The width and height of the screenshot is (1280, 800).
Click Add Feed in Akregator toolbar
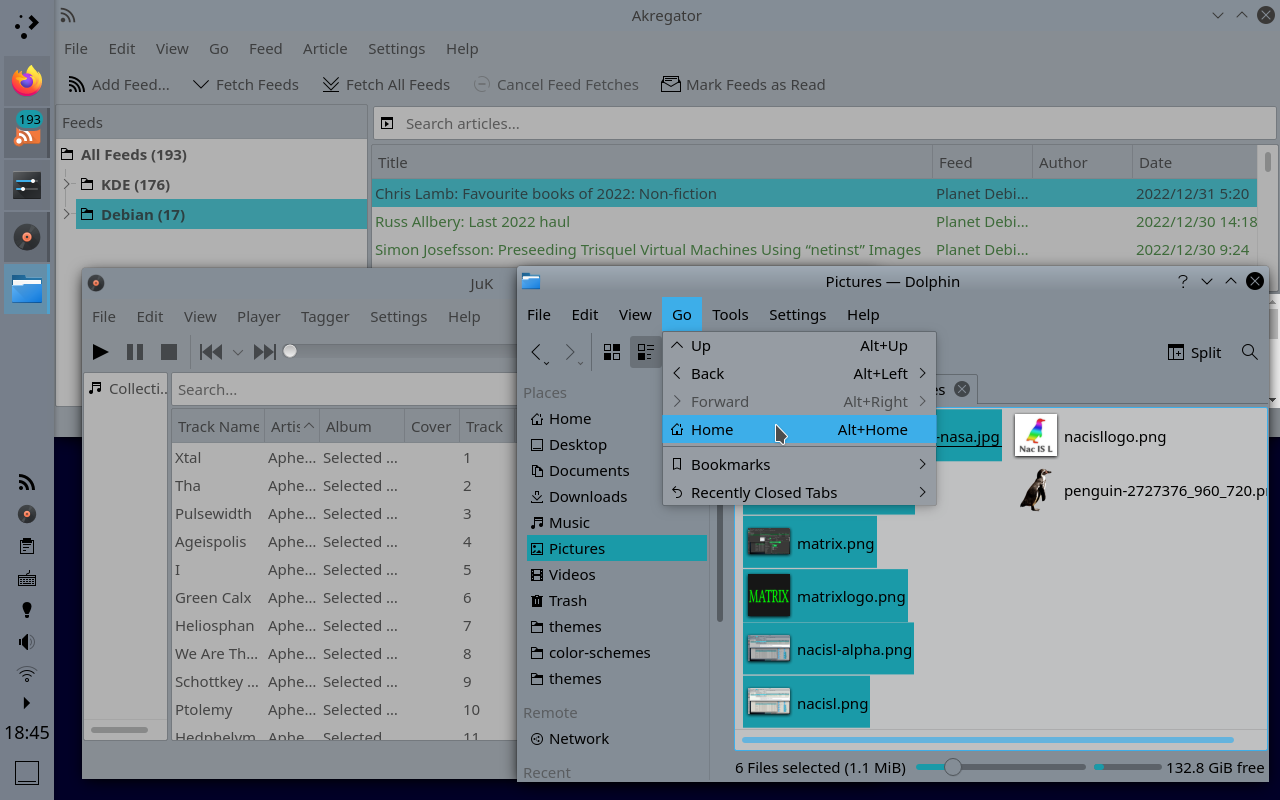tap(119, 85)
